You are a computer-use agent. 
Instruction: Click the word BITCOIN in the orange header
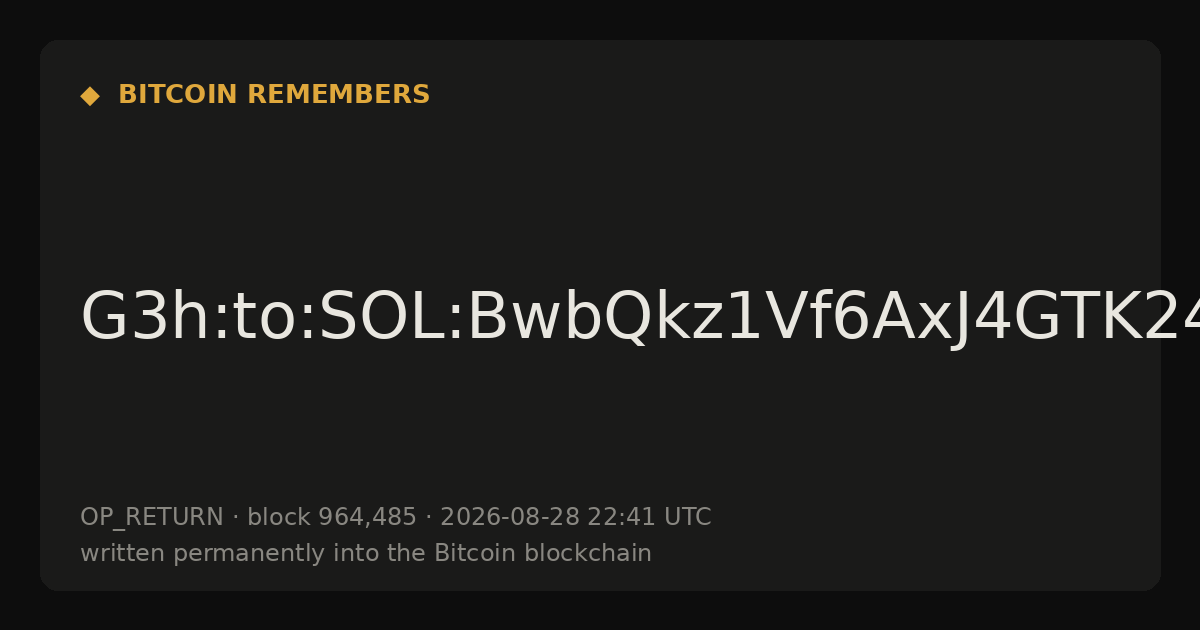pos(179,95)
